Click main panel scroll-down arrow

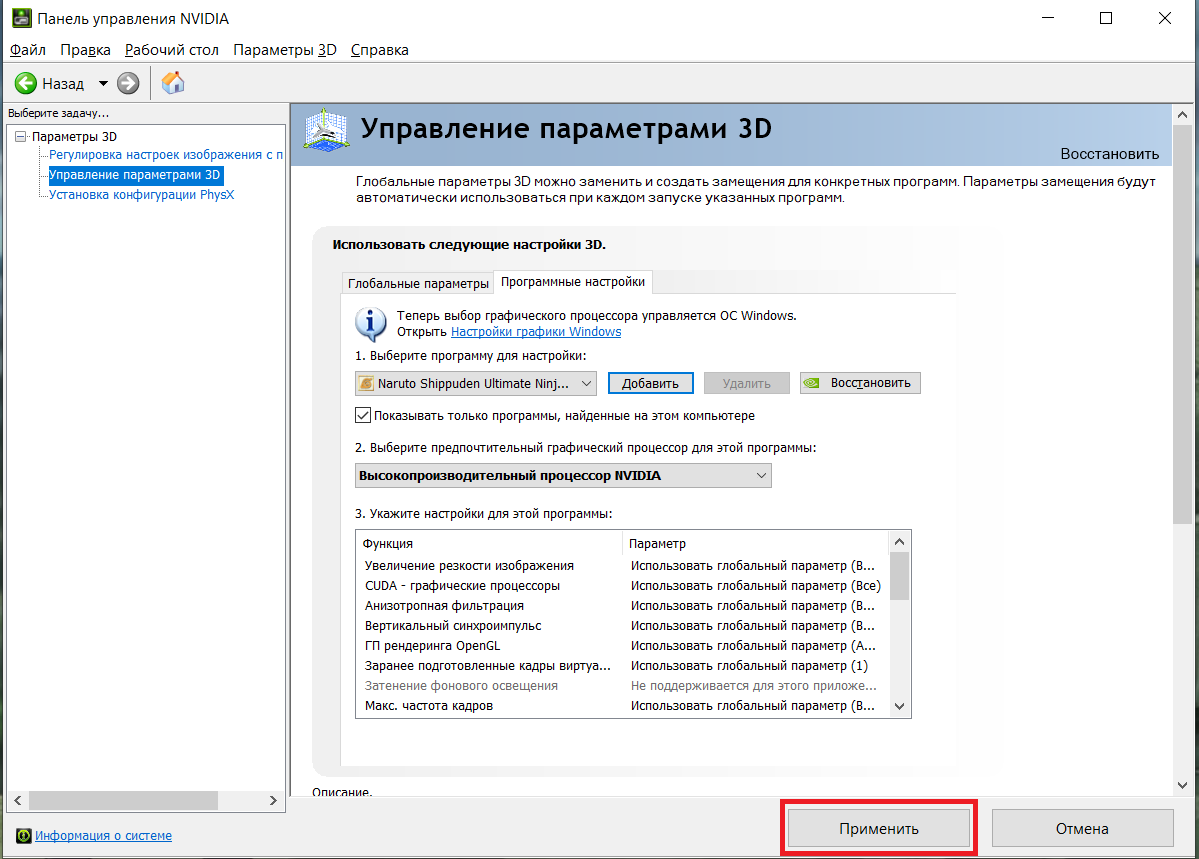[x=1182, y=785]
